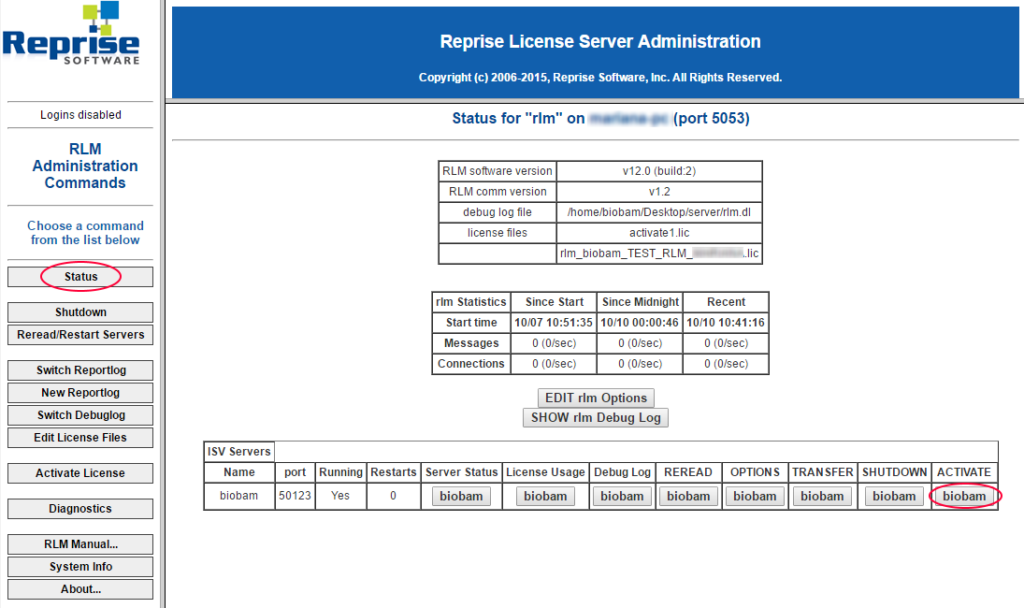Image resolution: width=1024 pixels, height=608 pixels.
Task: View System Info
Action: (x=79, y=566)
